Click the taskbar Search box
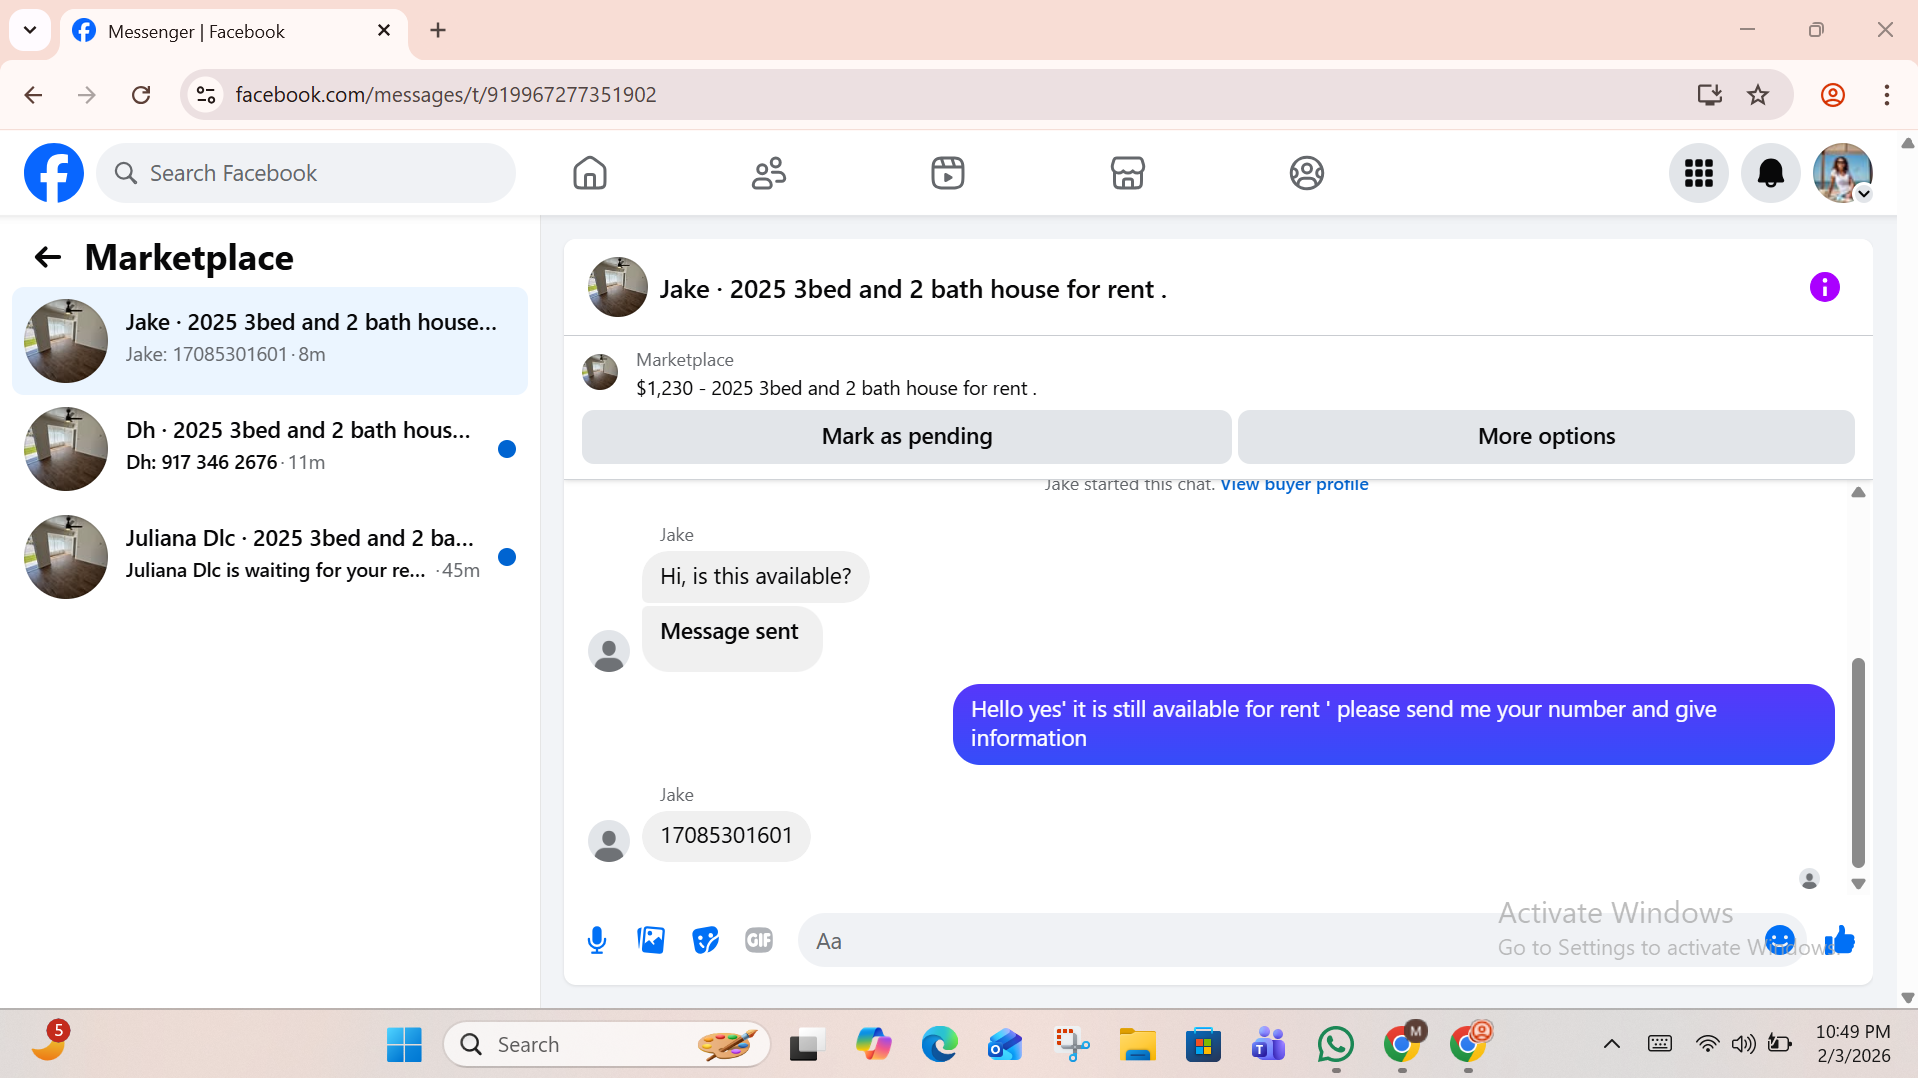This screenshot has height=1078, width=1918. click(x=606, y=1045)
